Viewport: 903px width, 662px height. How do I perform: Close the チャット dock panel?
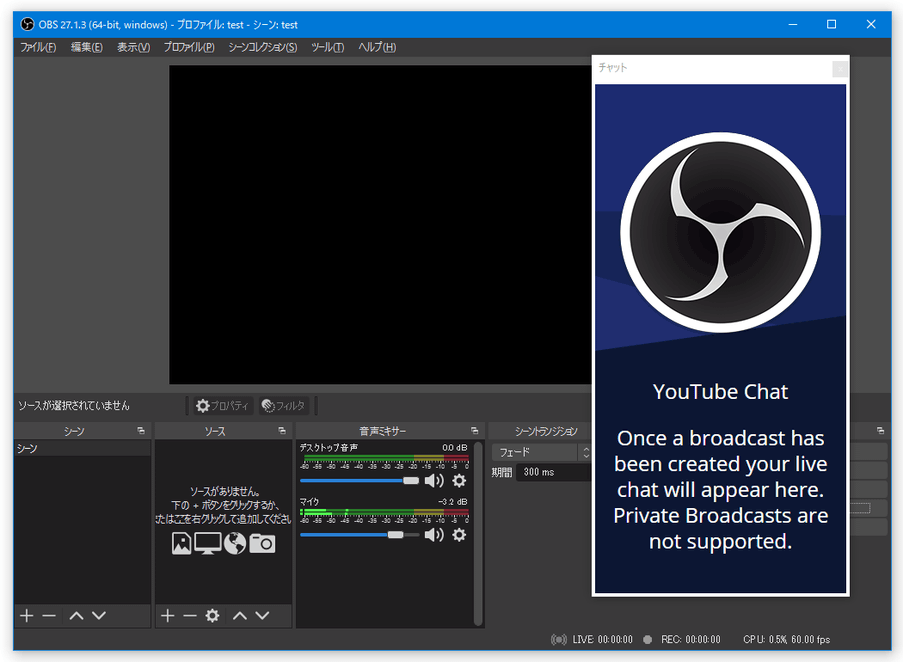click(x=840, y=69)
